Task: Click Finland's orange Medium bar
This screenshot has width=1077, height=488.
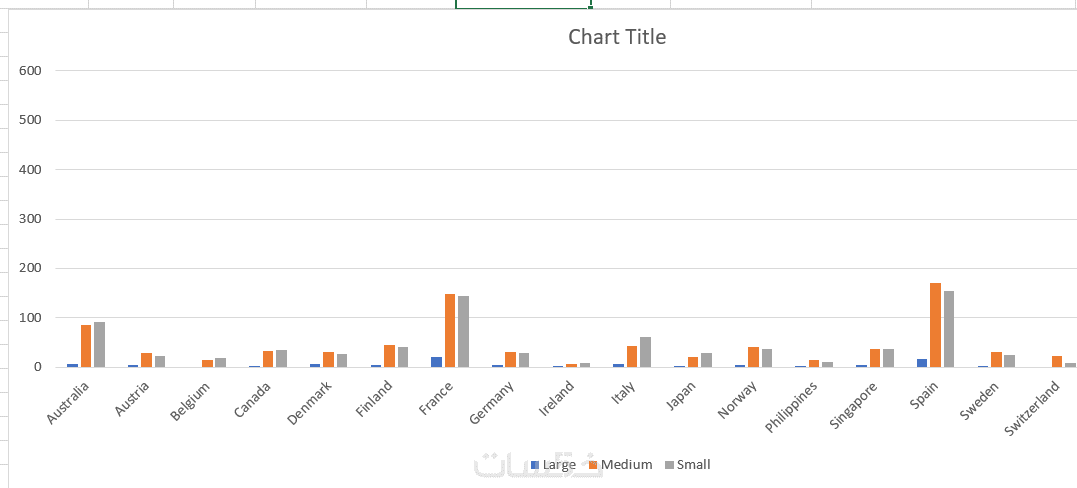Action: (x=390, y=356)
